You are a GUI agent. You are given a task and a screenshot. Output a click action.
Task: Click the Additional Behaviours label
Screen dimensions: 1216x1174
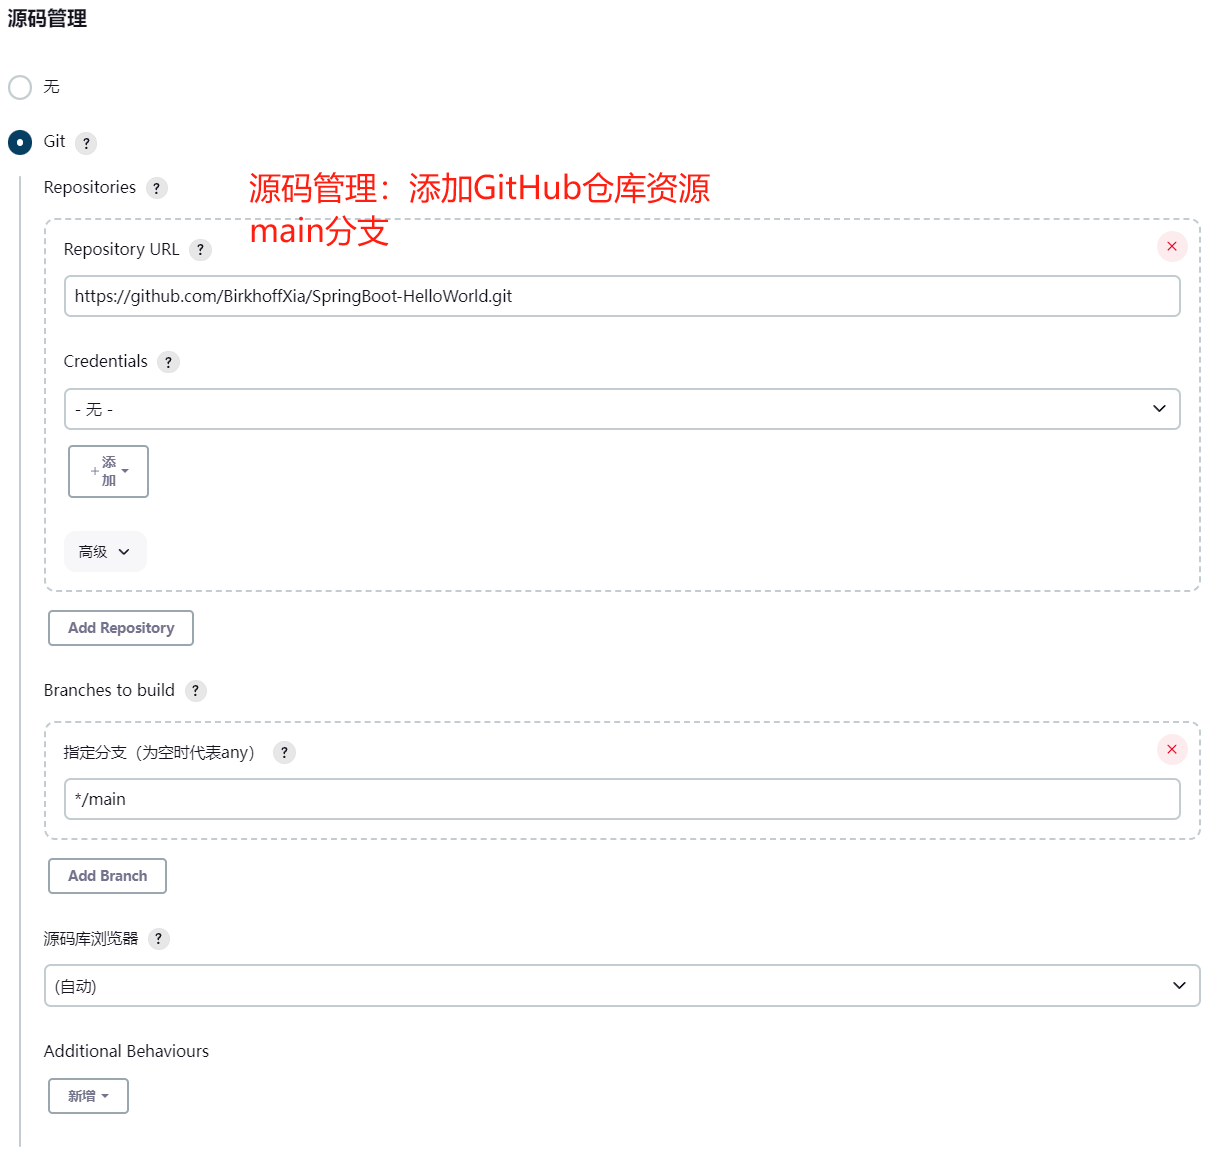(127, 1051)
